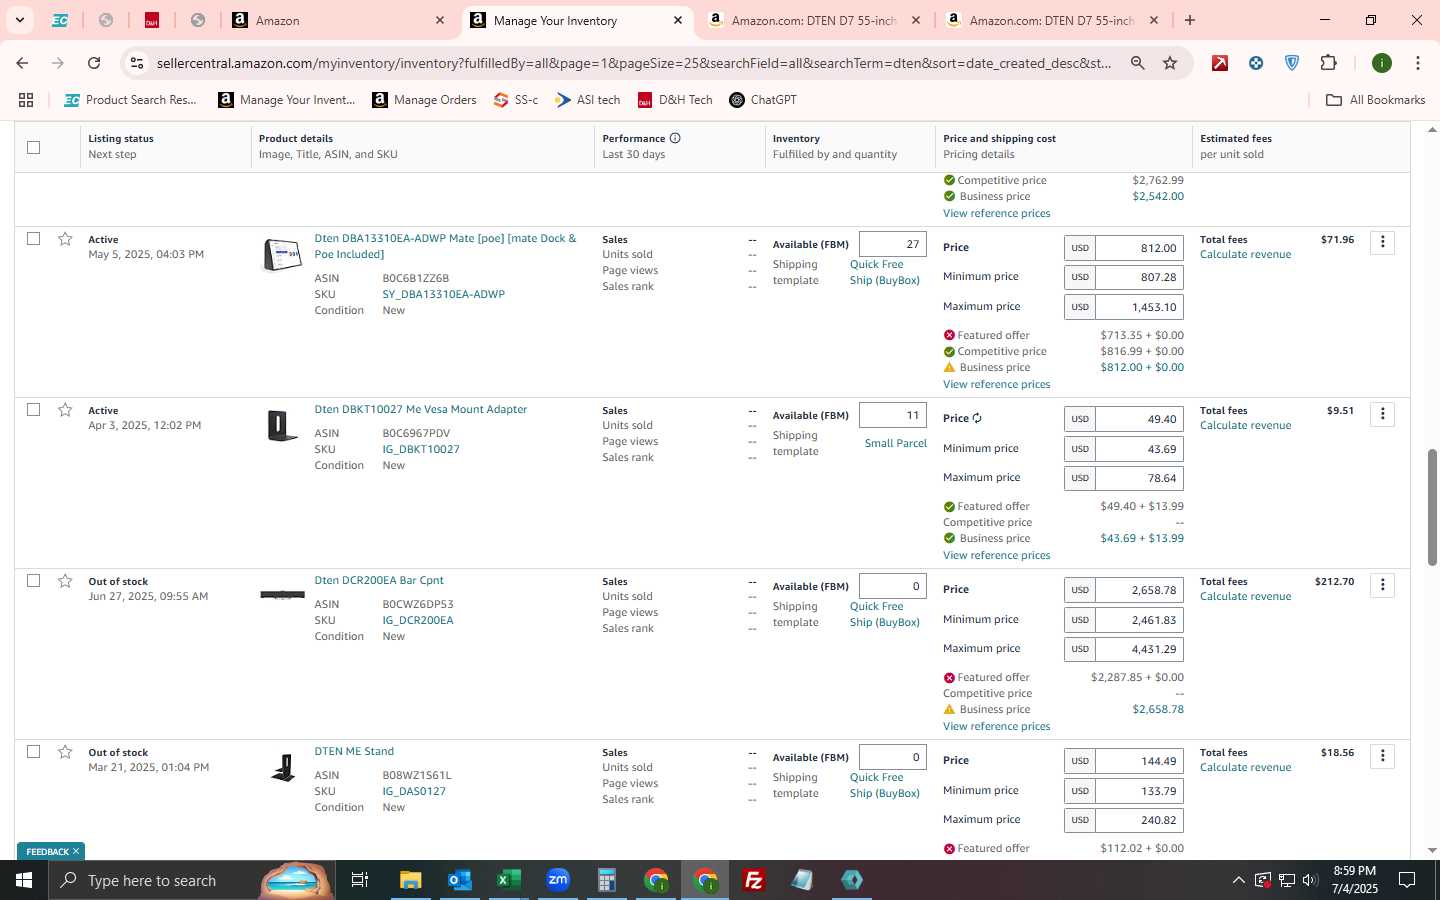
Task: Click the repricing sync icon beside DBKT10027 Price
Action: pyautogui.click(x=977, y=418)
